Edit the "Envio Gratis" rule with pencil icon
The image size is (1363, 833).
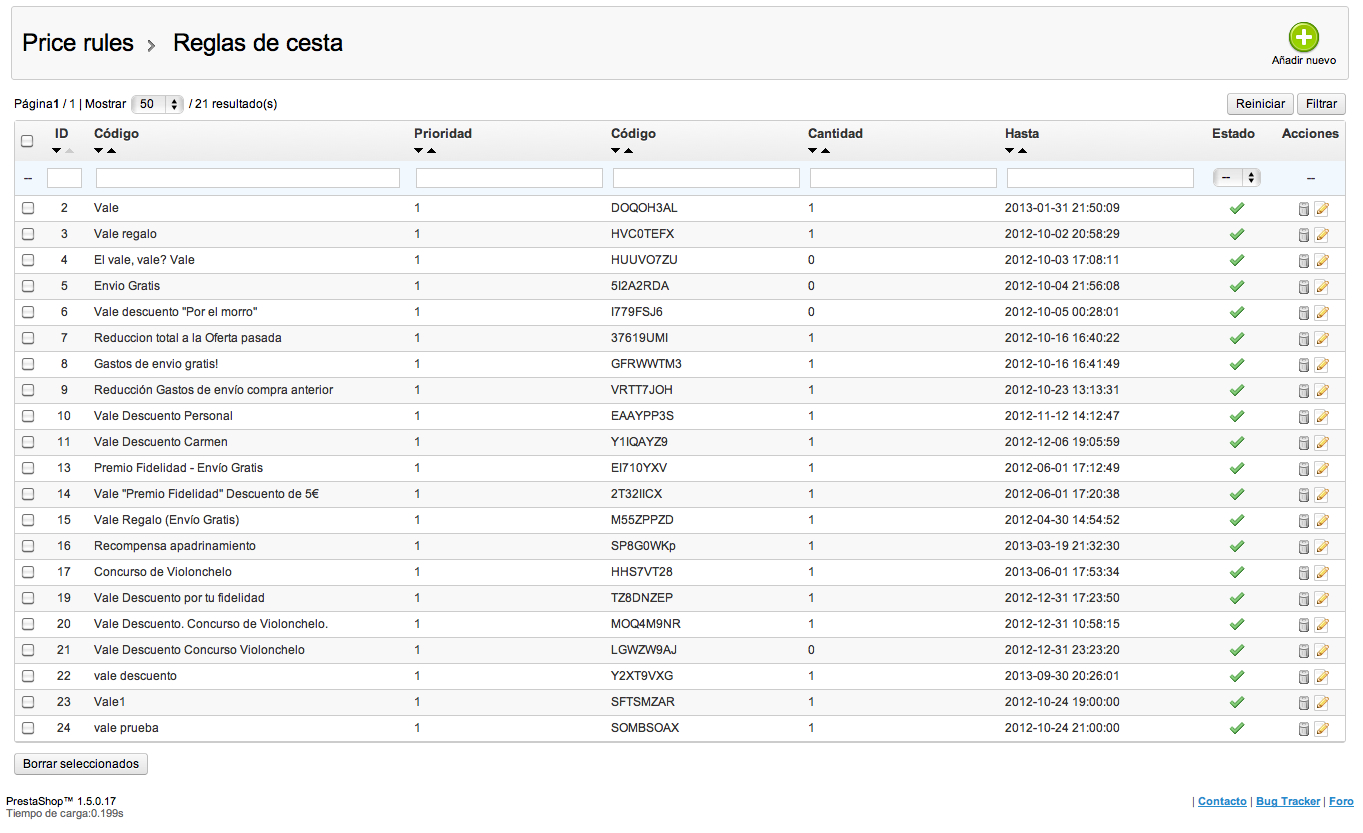(1321, 286)
